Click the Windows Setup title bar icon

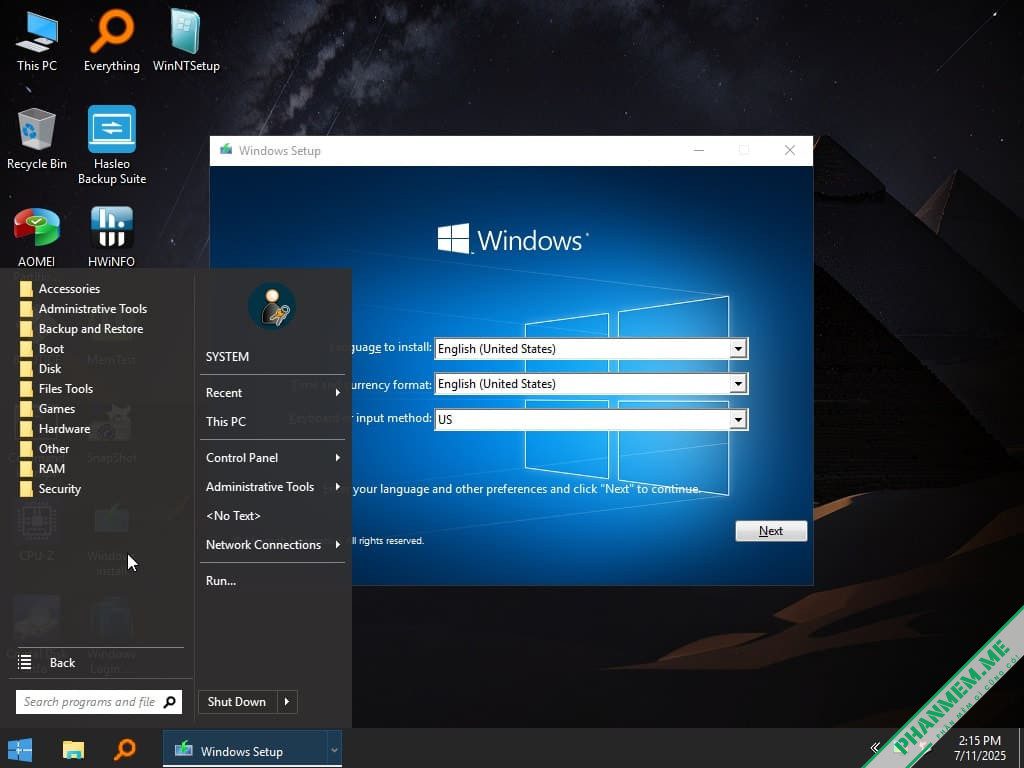226,150
